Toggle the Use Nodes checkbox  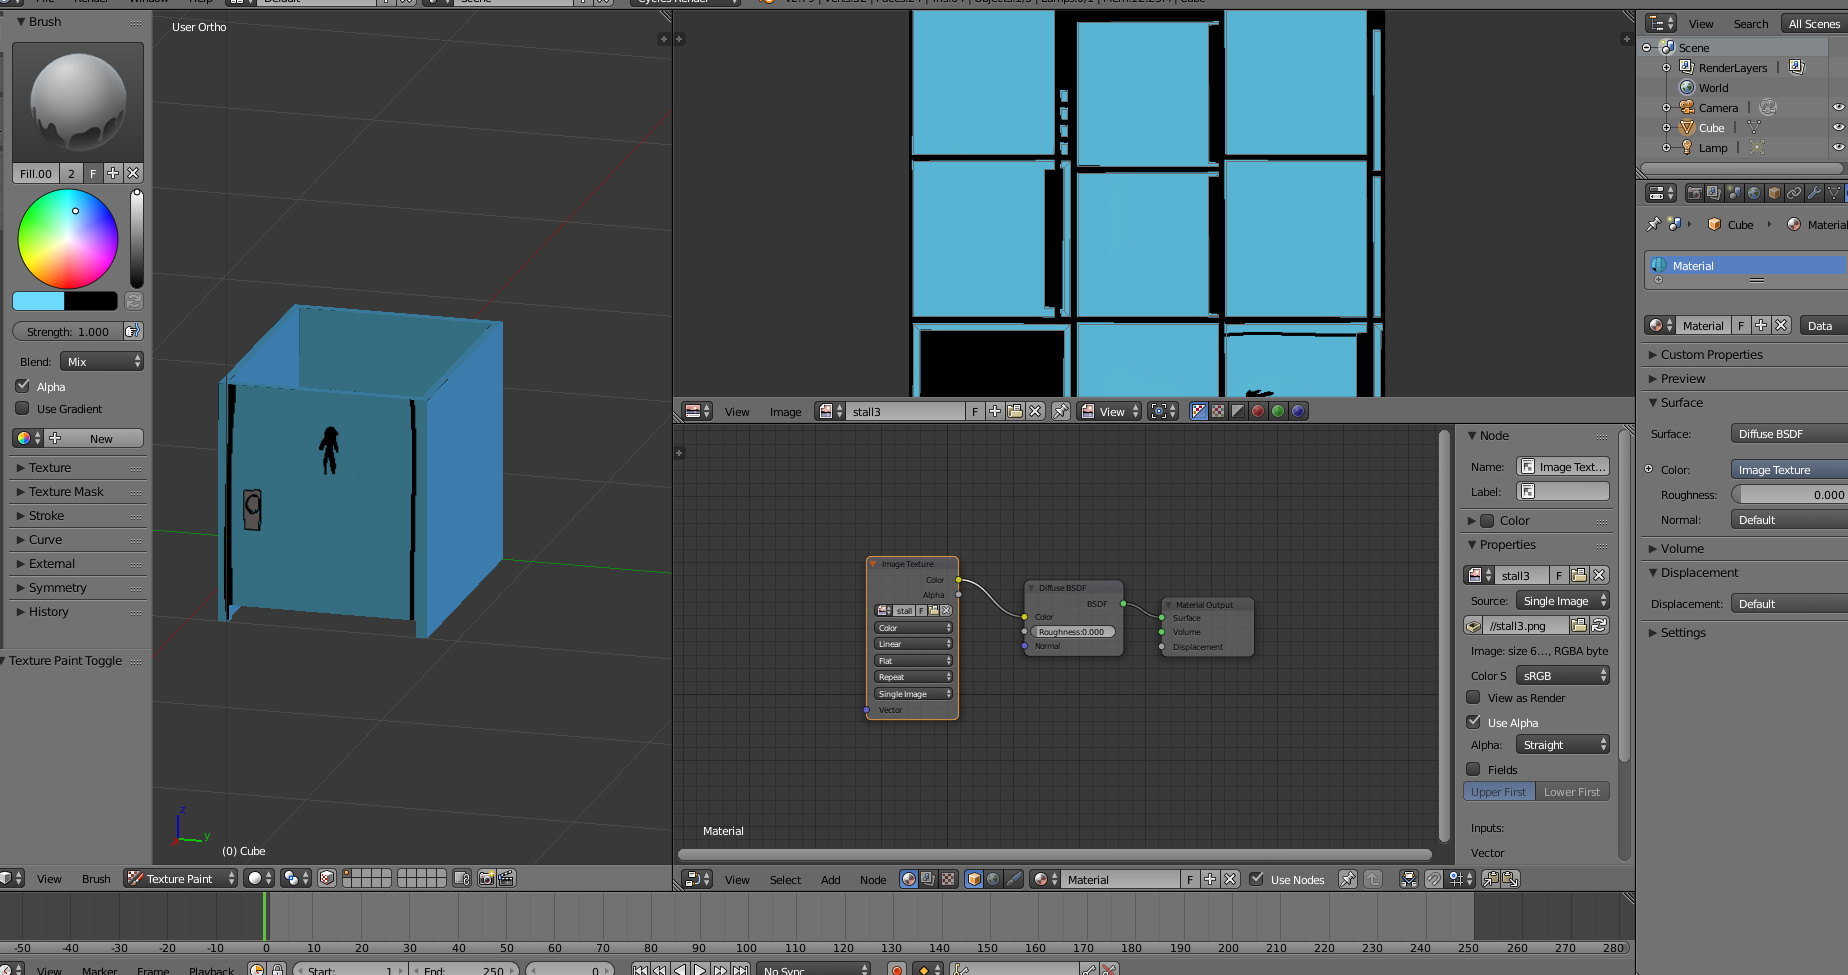coord(1257,879)
